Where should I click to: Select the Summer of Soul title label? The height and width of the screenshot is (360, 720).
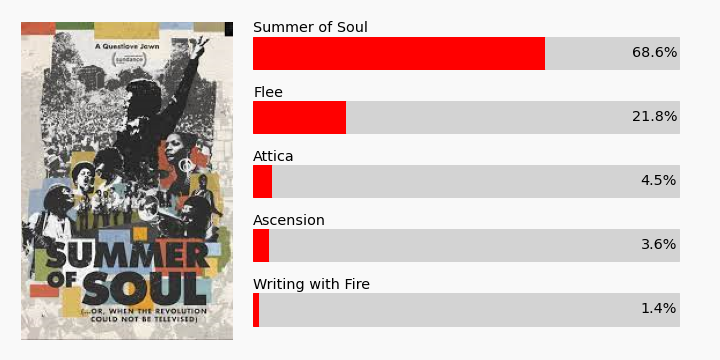point(310,28)
